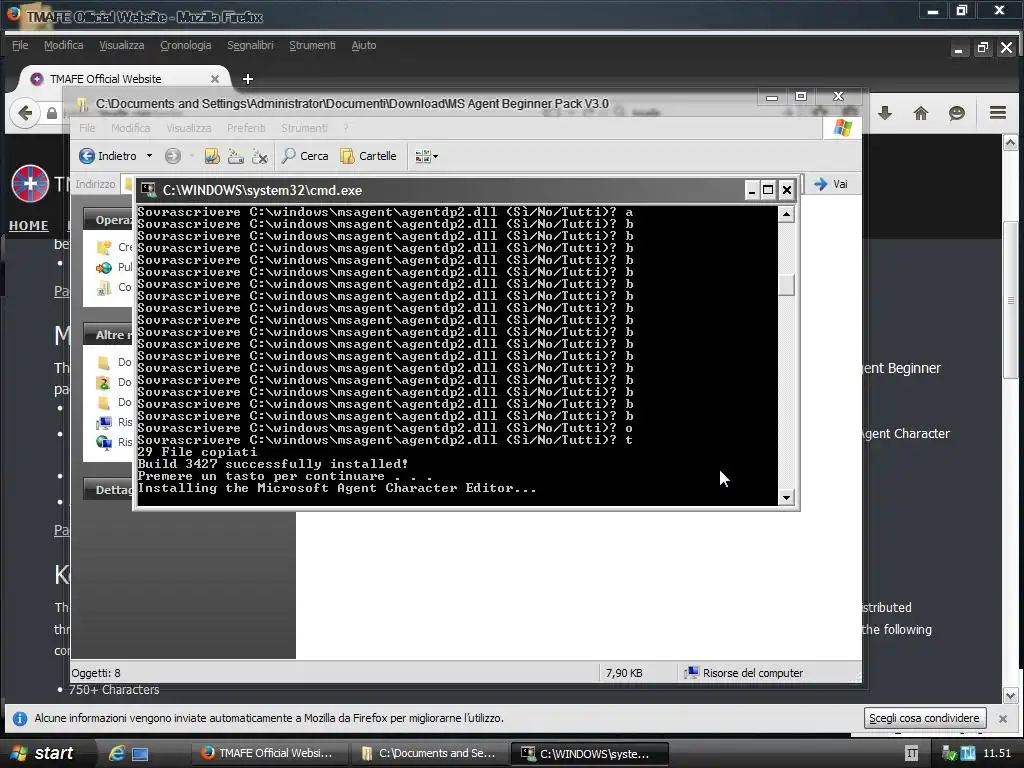The width and height of the screenshot is (1024, 768).
Task: Click Risorse del computer status bar entry
Action: 743,673
